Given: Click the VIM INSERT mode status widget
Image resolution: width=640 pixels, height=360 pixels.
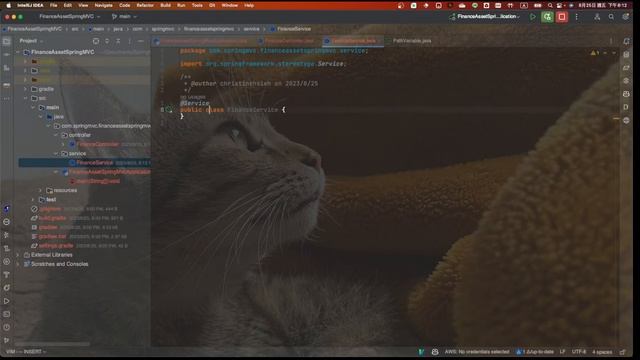Looking at the screenshot, I should pos(25,352).
